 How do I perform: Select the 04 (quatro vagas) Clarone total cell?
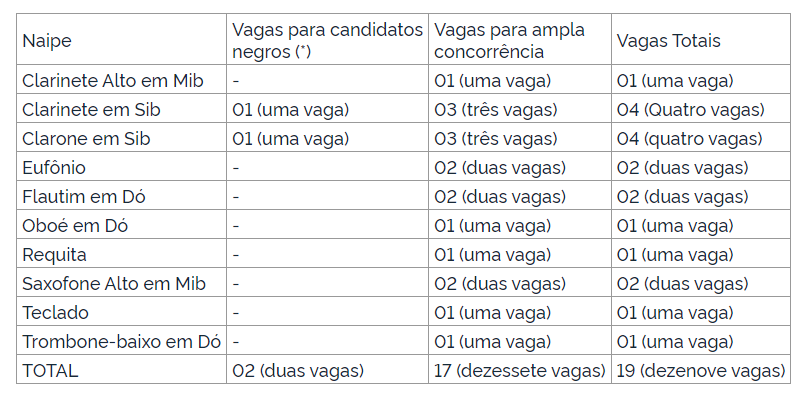pyautogui.click(x=701, y=137)
